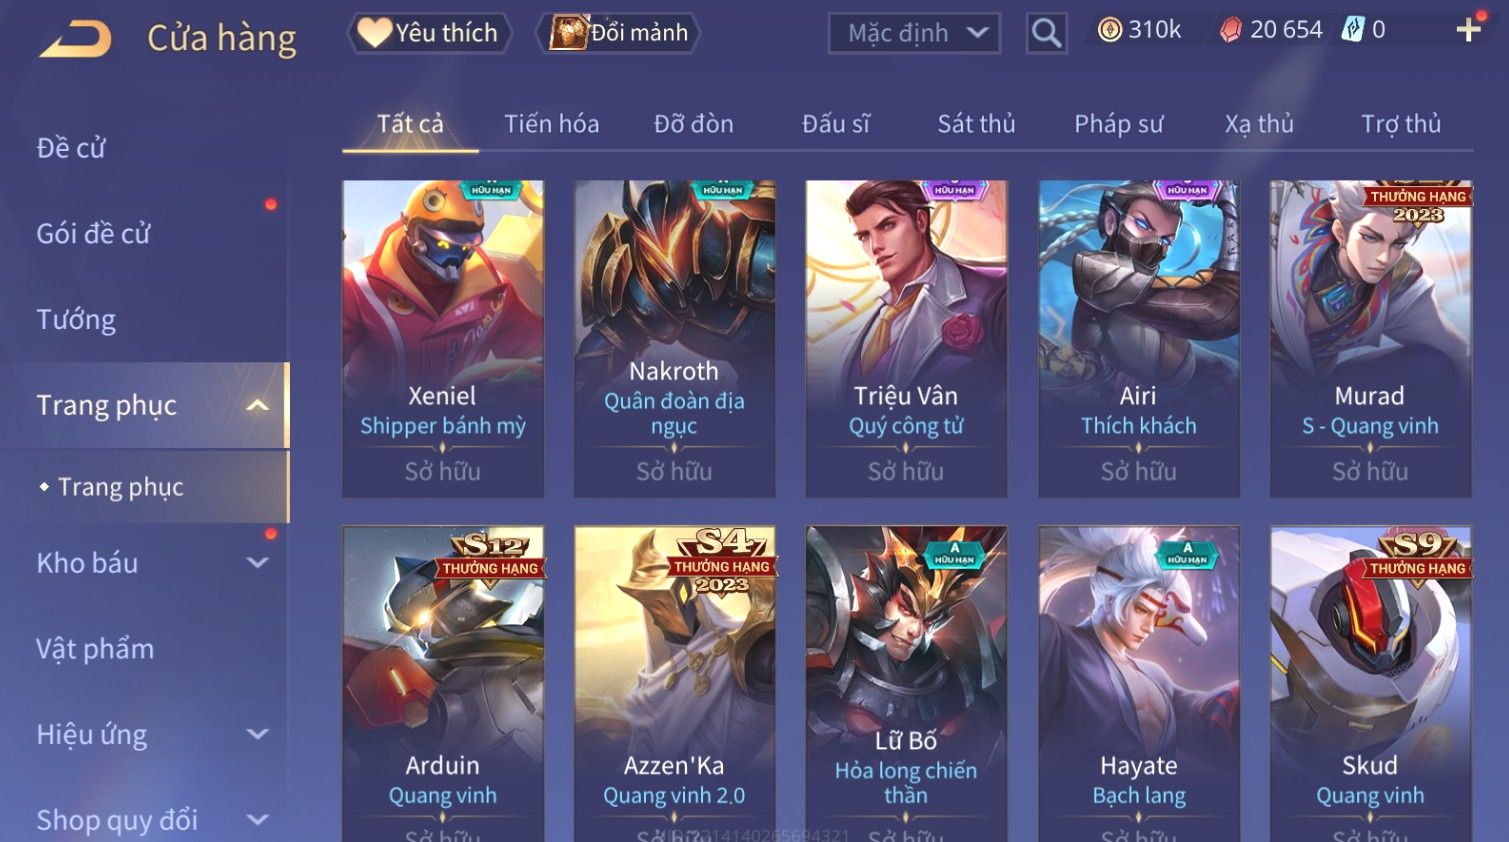Expand the Hiệu ứng section
Image resolution: width=1509 pixels, height=842 pixels.
257,734
